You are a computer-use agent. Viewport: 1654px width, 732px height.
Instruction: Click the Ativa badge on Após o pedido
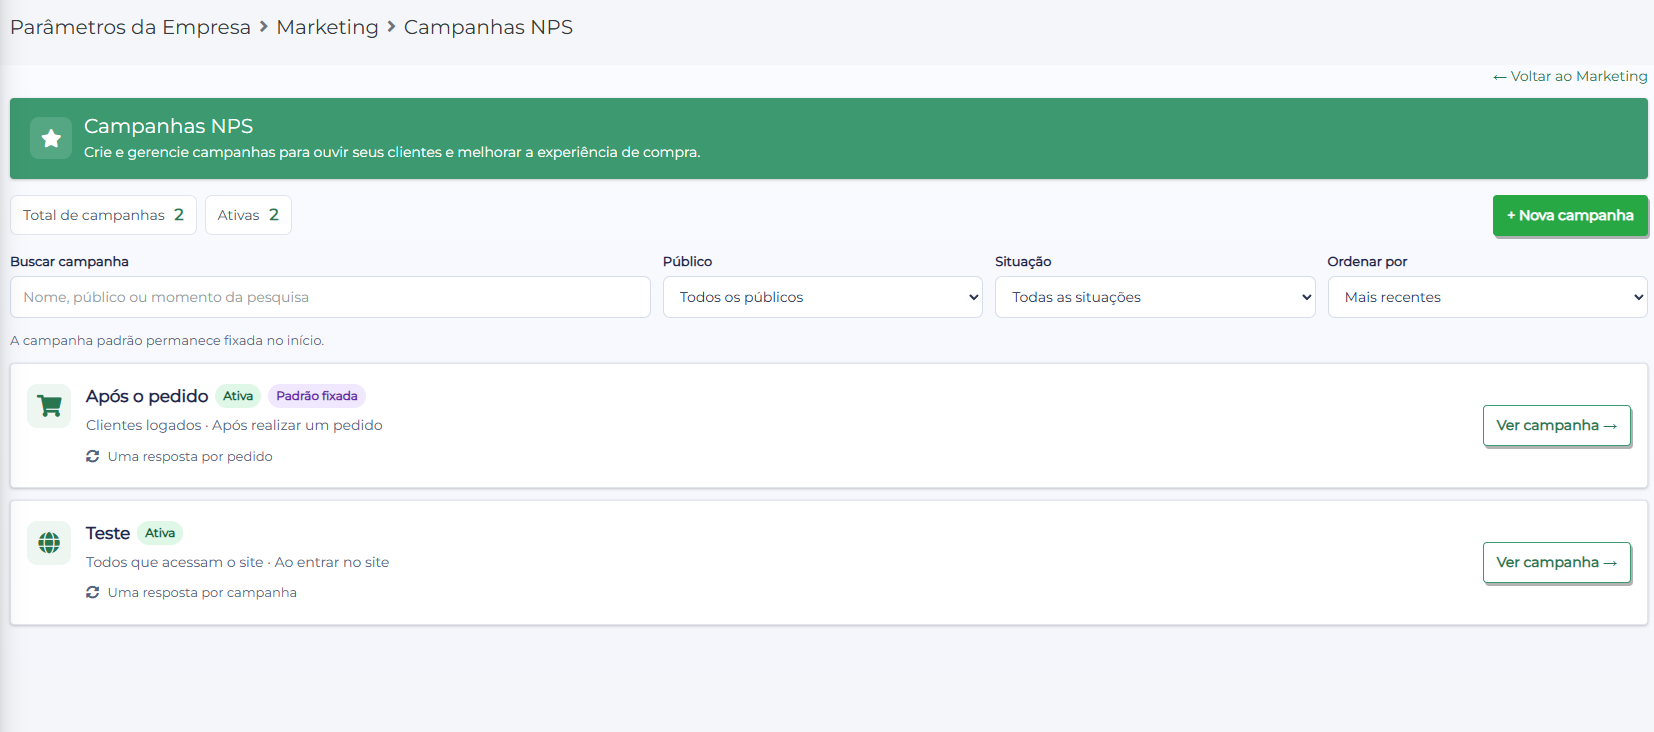click(x=238, y=396)
